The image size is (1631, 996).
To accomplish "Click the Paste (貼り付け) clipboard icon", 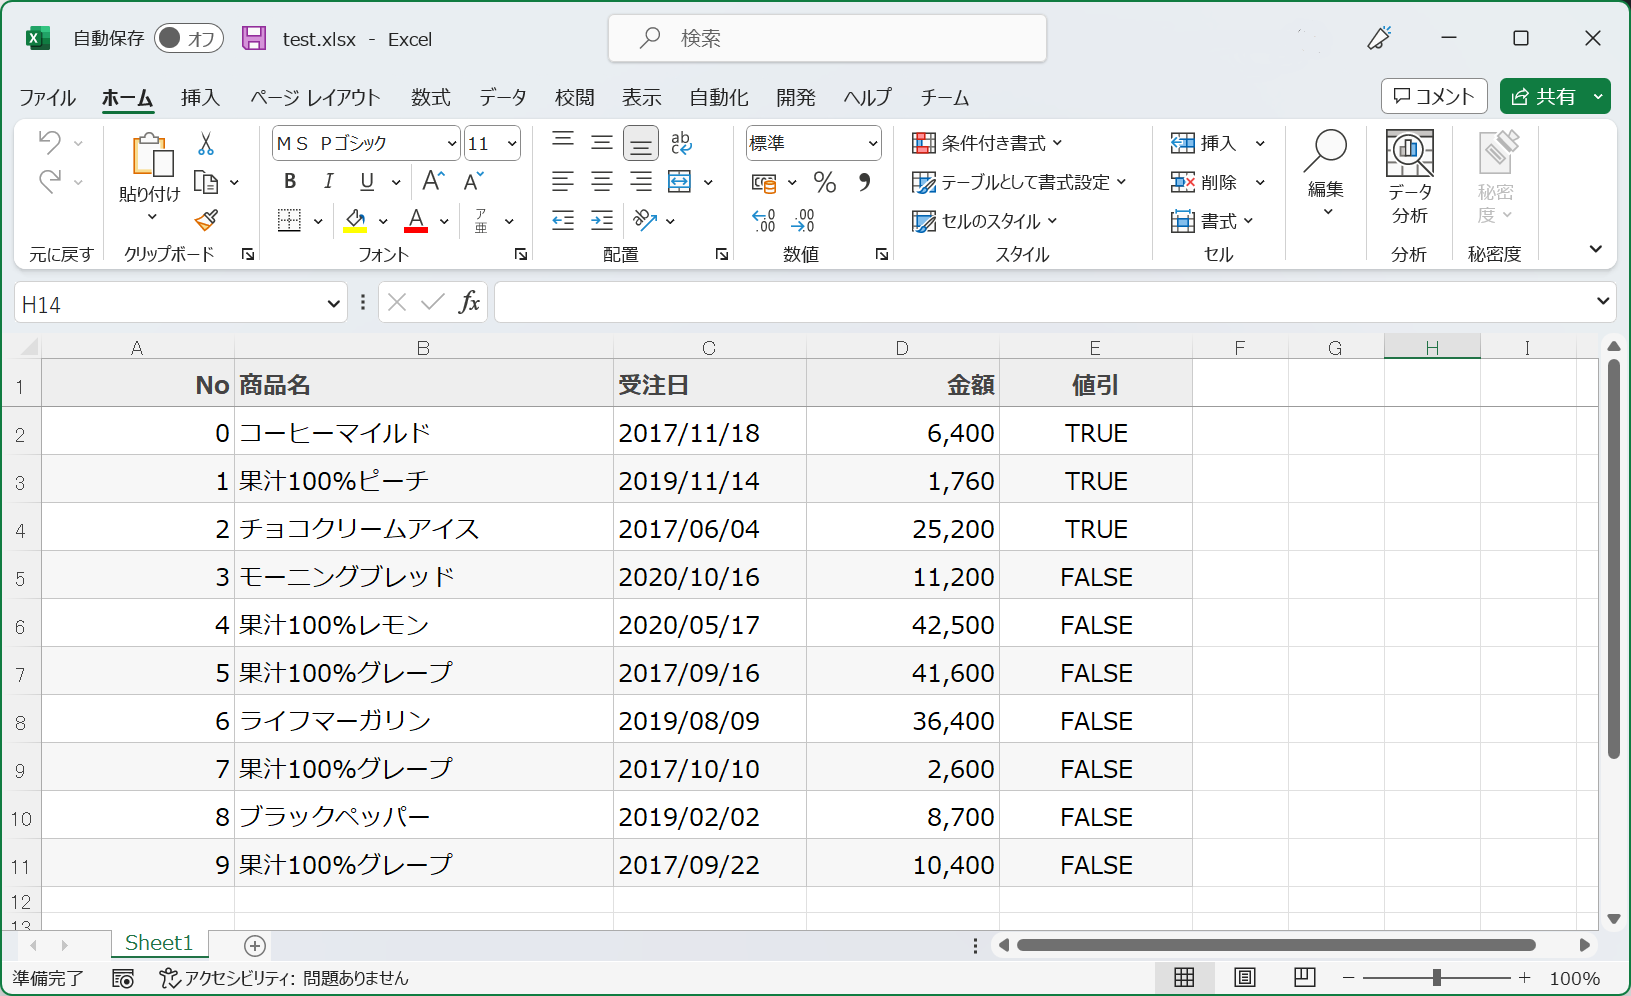I will click(151, 155).
